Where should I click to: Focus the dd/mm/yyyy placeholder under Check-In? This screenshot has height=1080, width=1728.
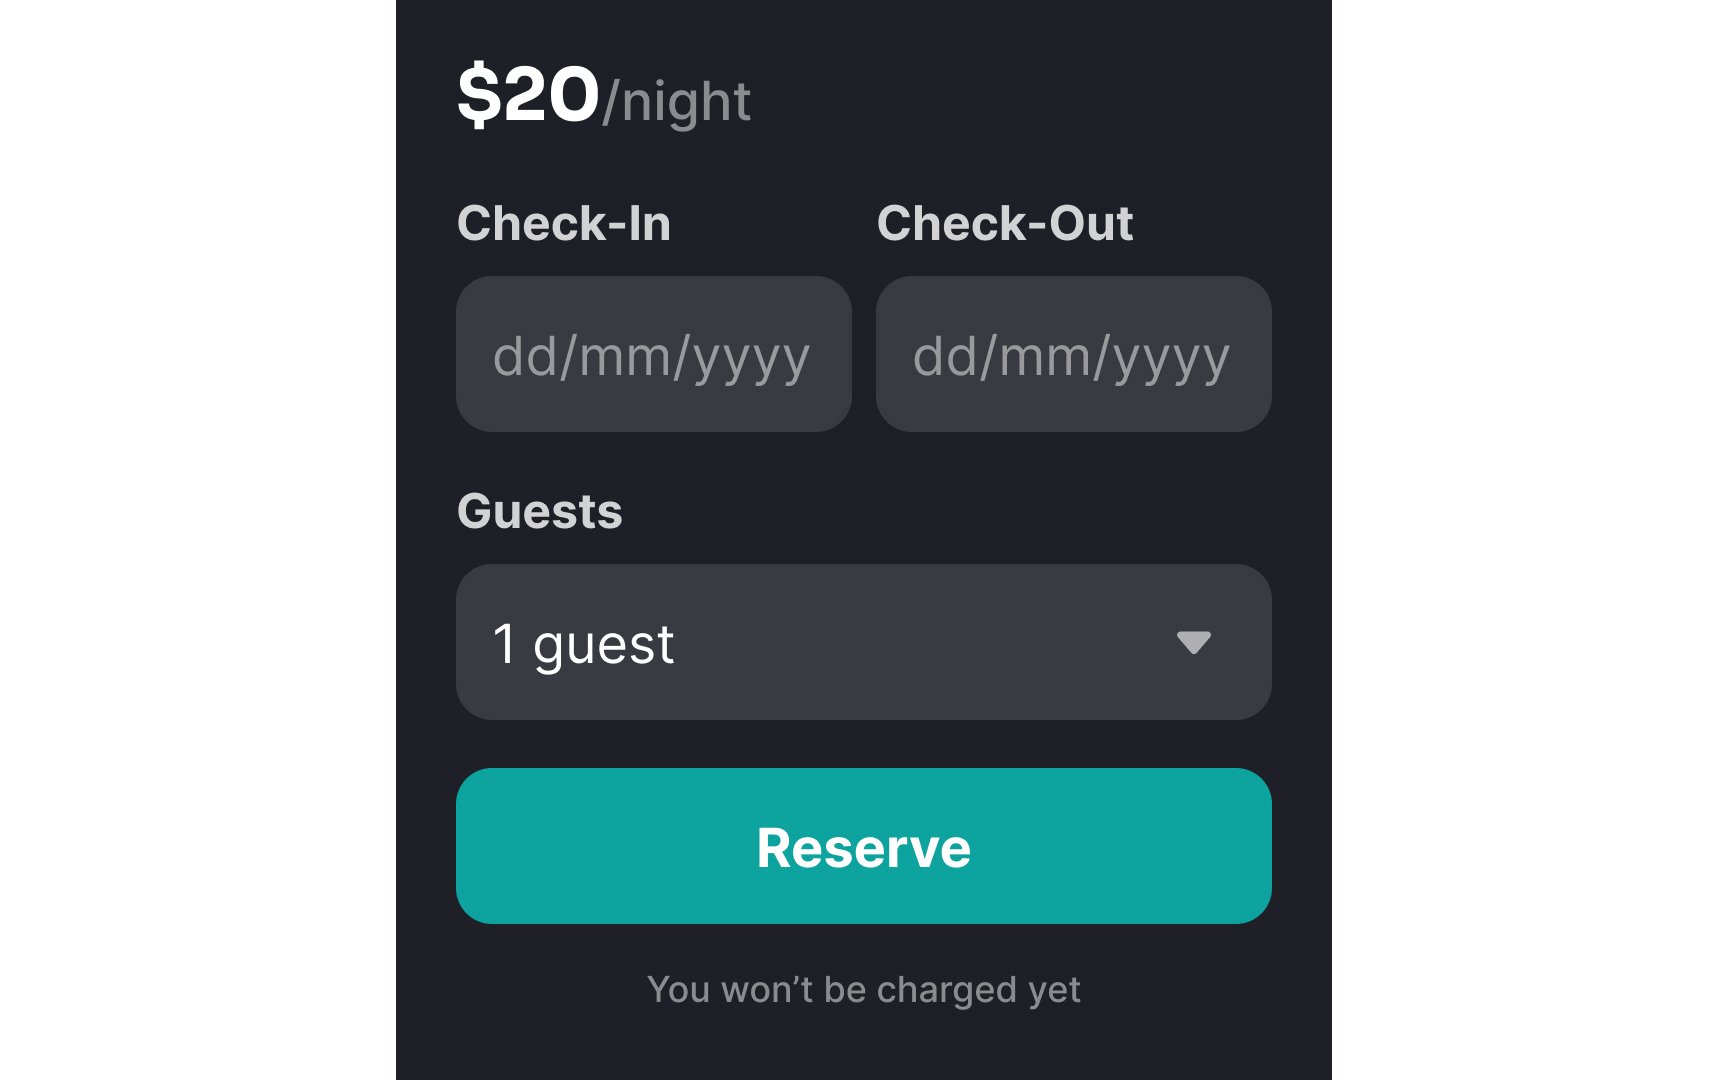click(x=651, y=358)
